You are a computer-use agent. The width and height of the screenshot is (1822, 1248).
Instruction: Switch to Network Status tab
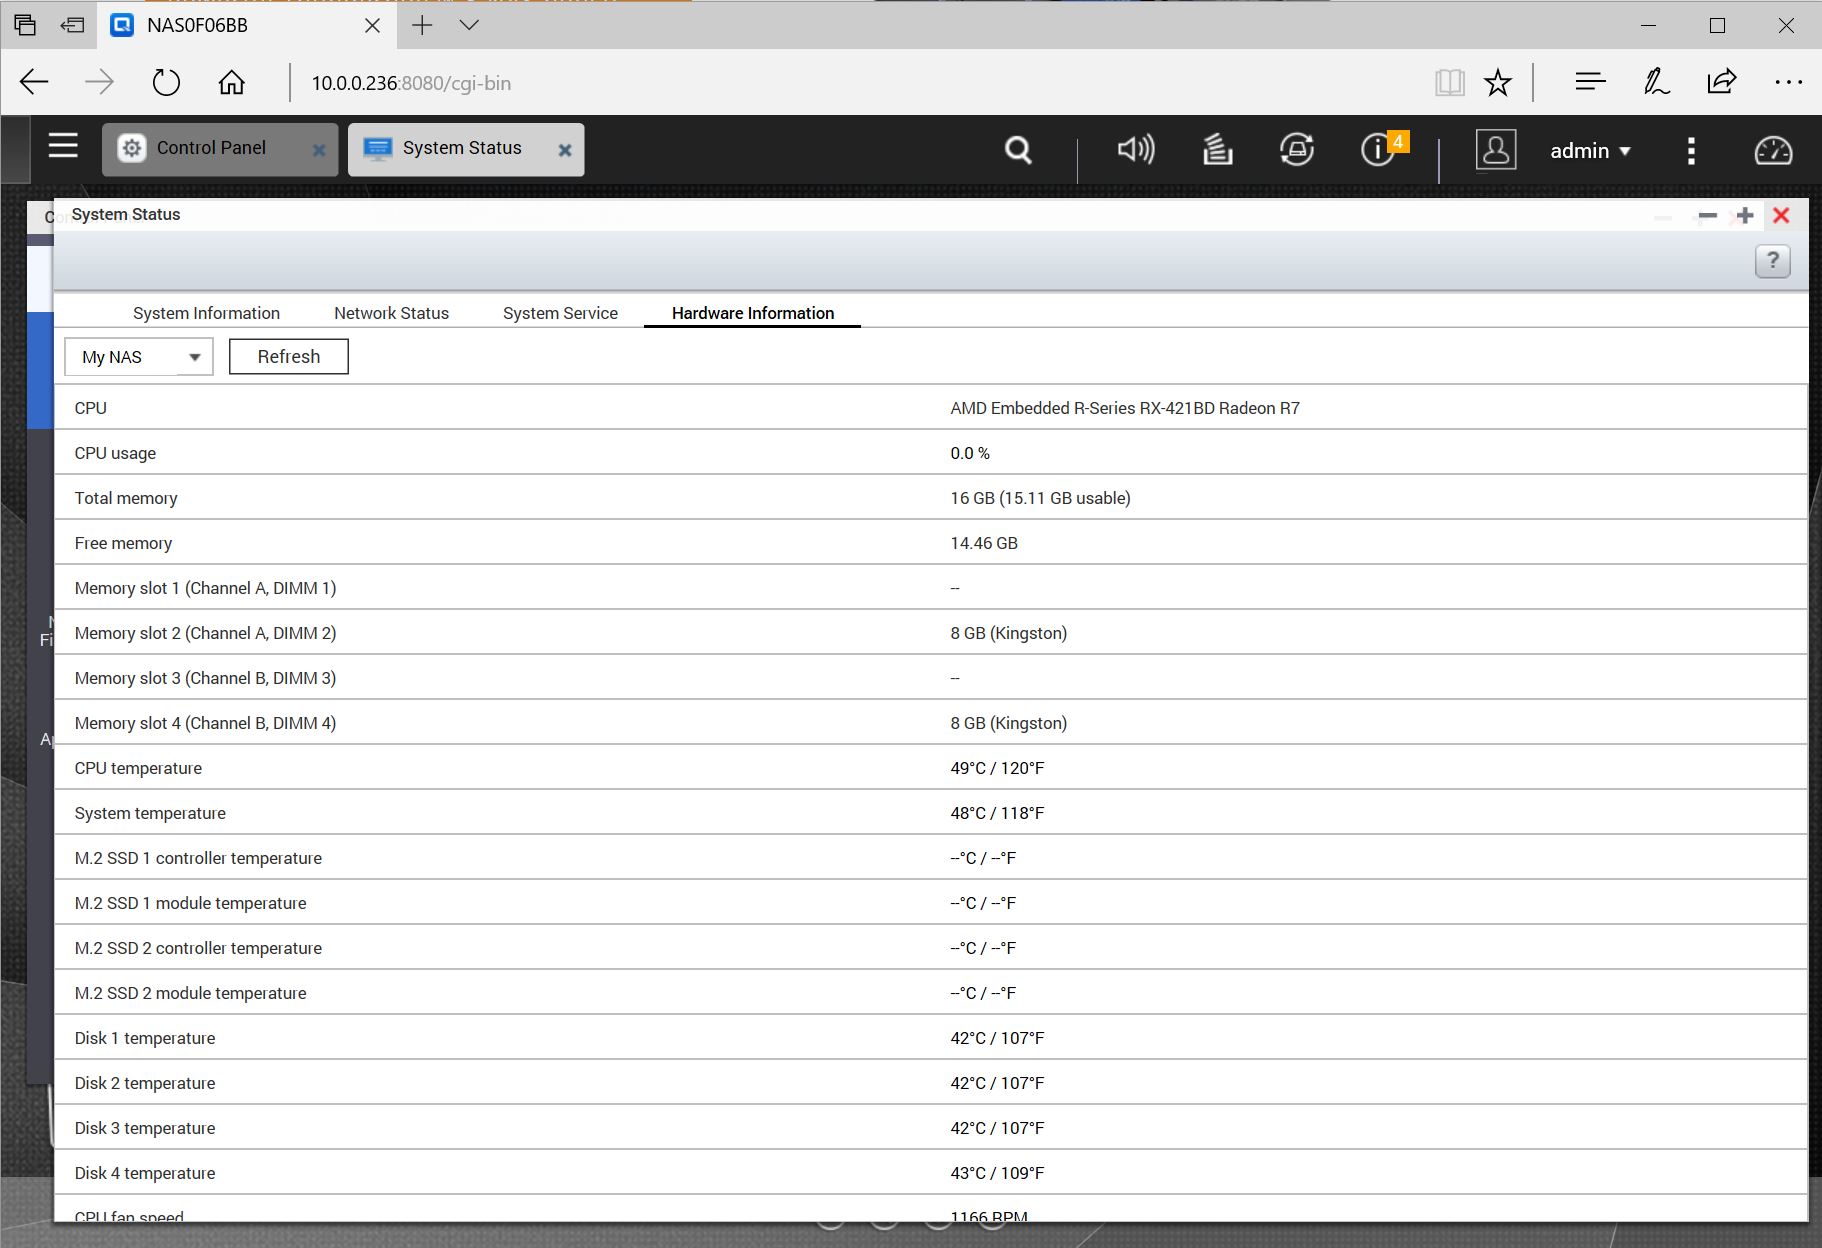(x=391, y=313)
